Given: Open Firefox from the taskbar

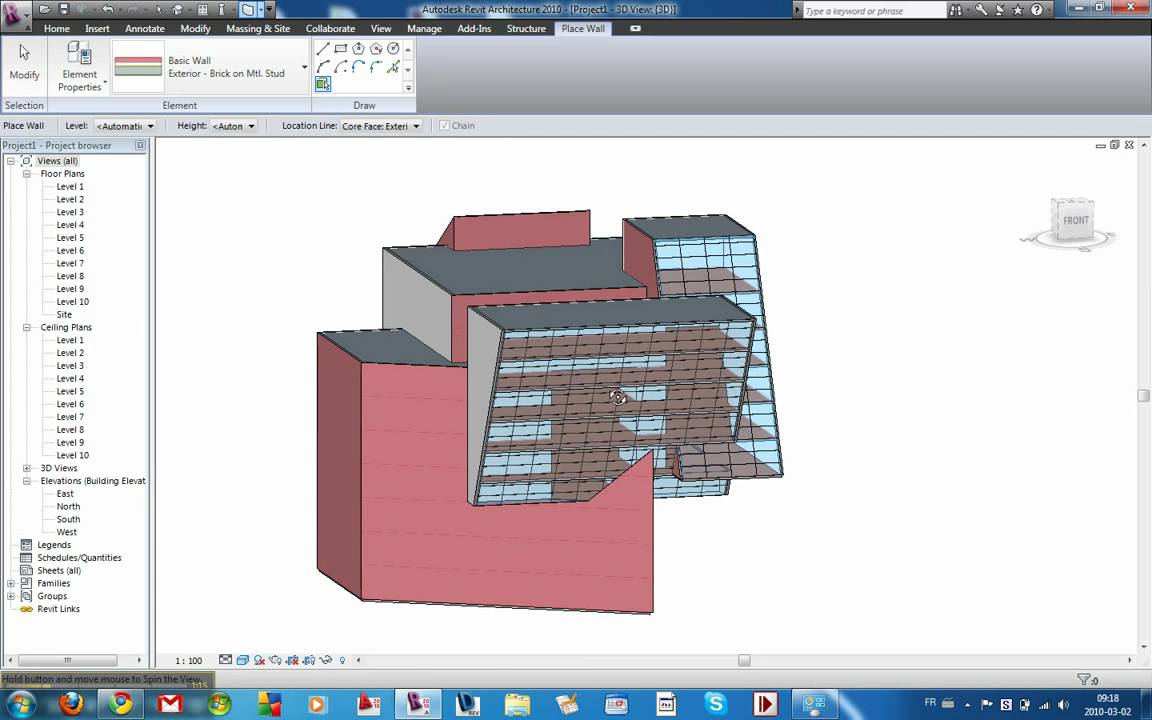Looking at the screenshot, I should (71, 703).
